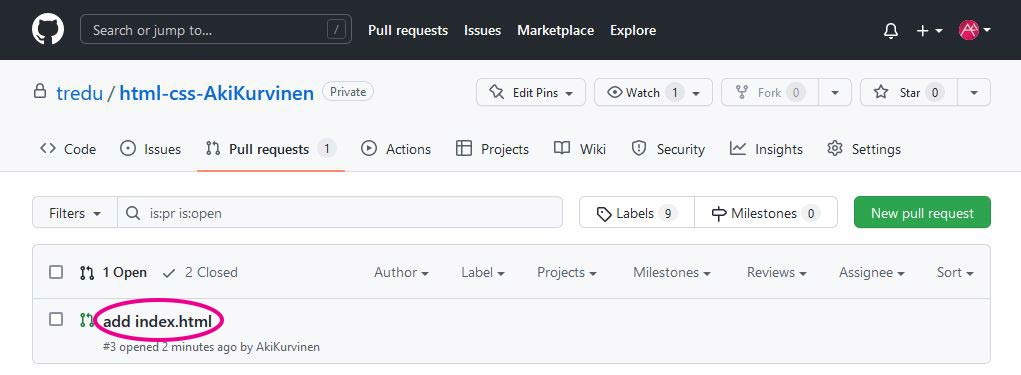Open Explore in top navigation
This screenshot has width=1021, height=375.
[633, 31]
